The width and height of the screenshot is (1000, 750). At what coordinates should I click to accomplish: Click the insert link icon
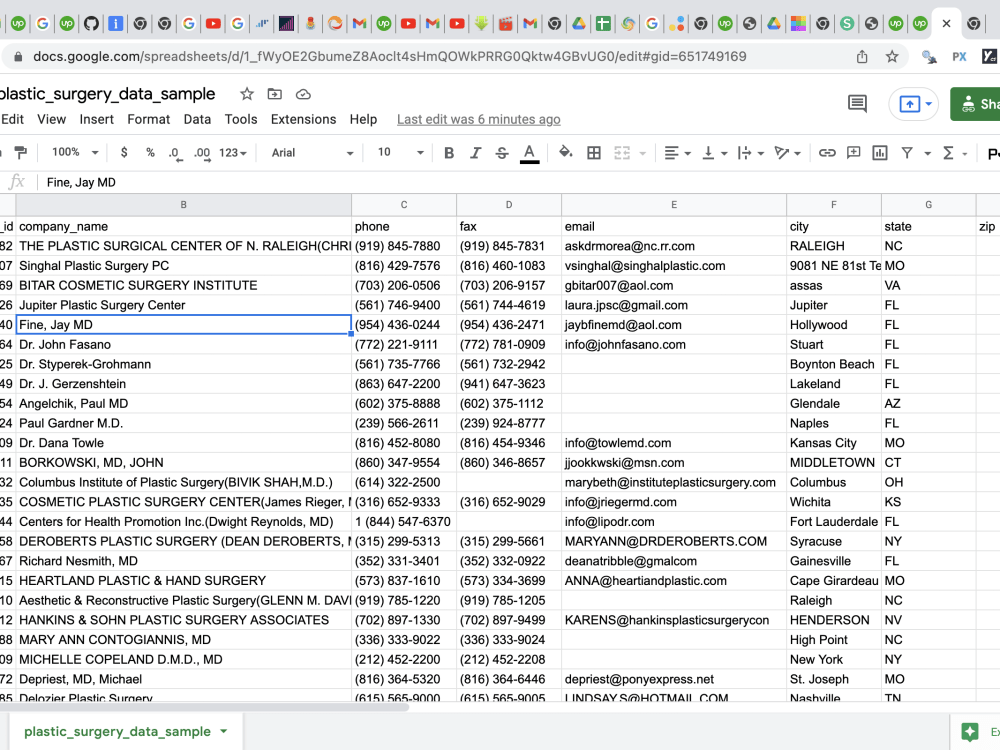[x=827, y=152]
